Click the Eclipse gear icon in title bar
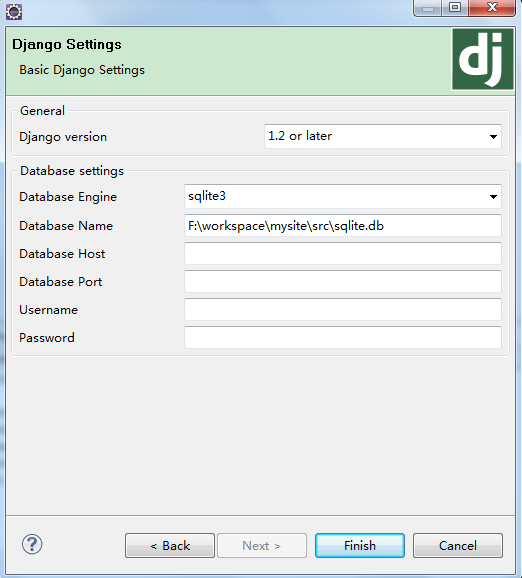The width and height of the screenshot is (522, 578). (14, 12)
